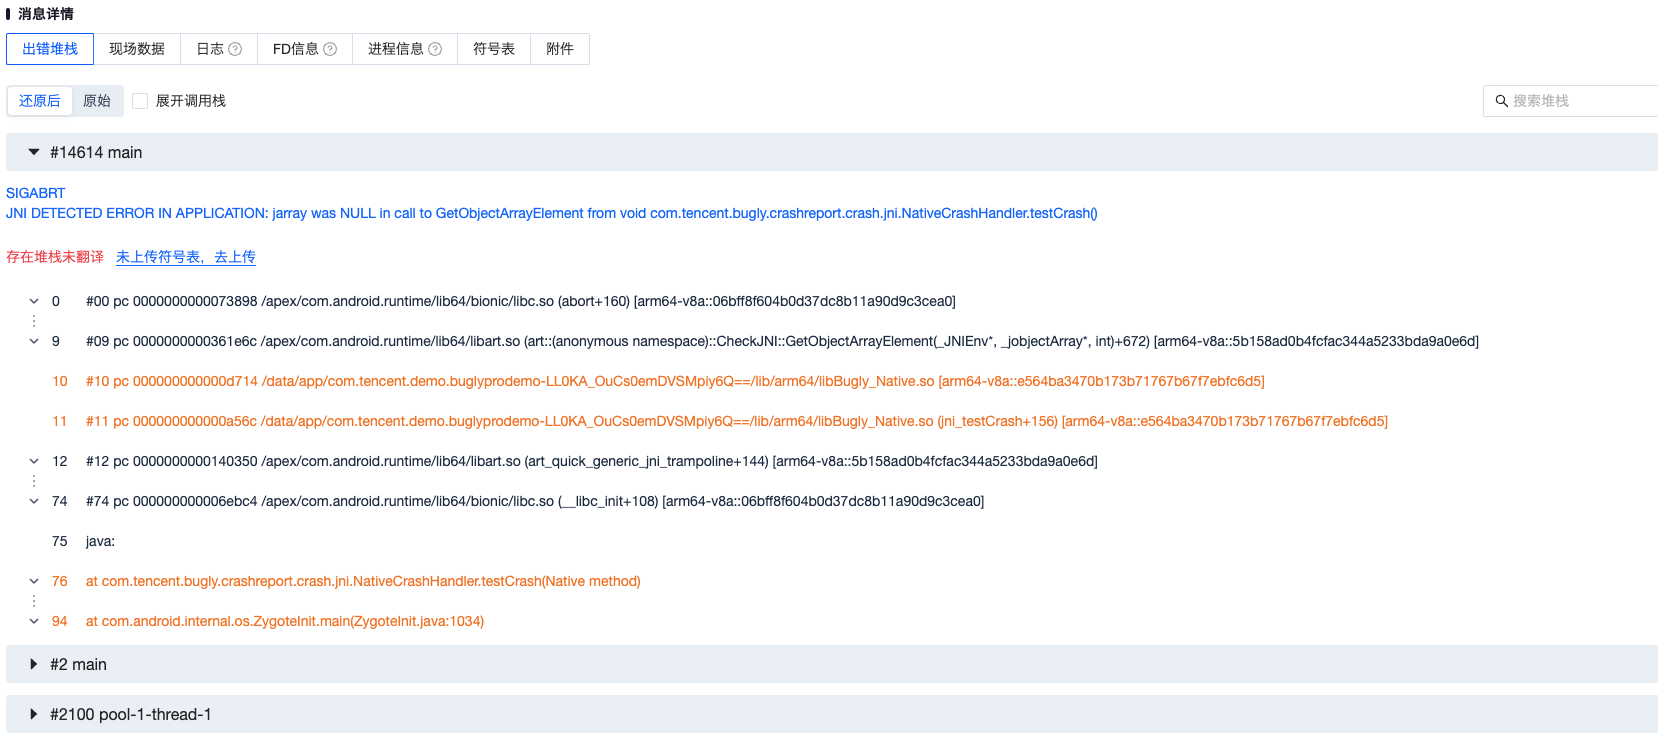Click the SIGABRT signal text
The image size is (1658, 743).
click(35, 193)
